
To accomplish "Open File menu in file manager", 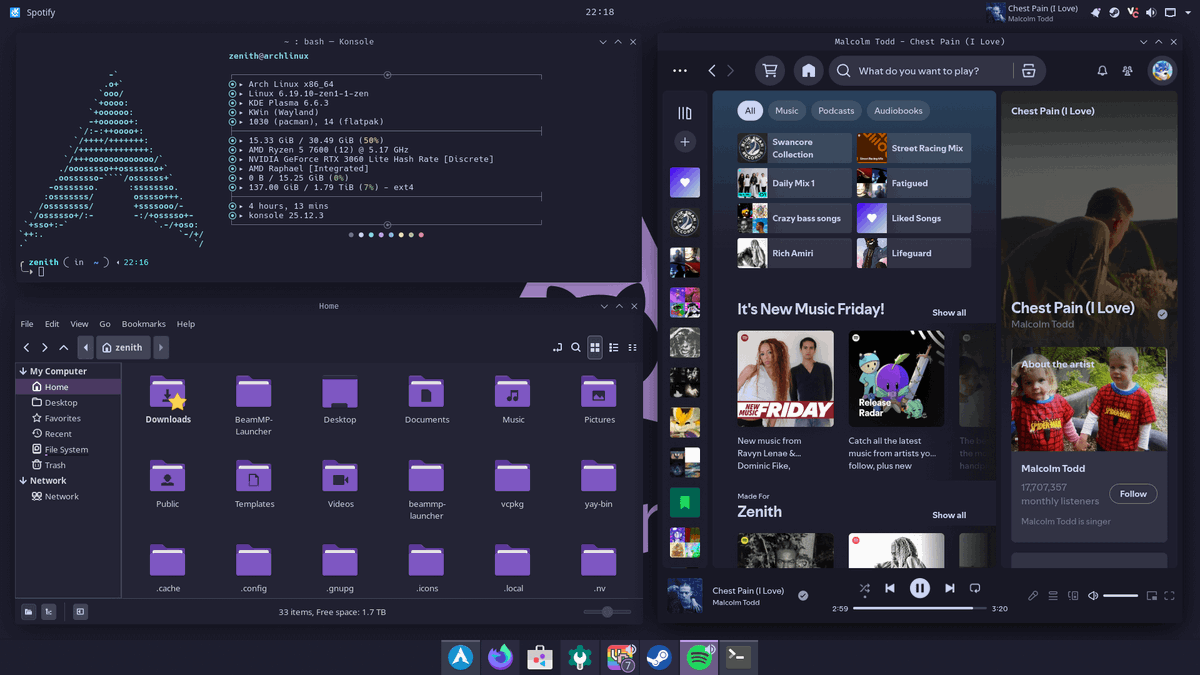I will click(27, 324).
